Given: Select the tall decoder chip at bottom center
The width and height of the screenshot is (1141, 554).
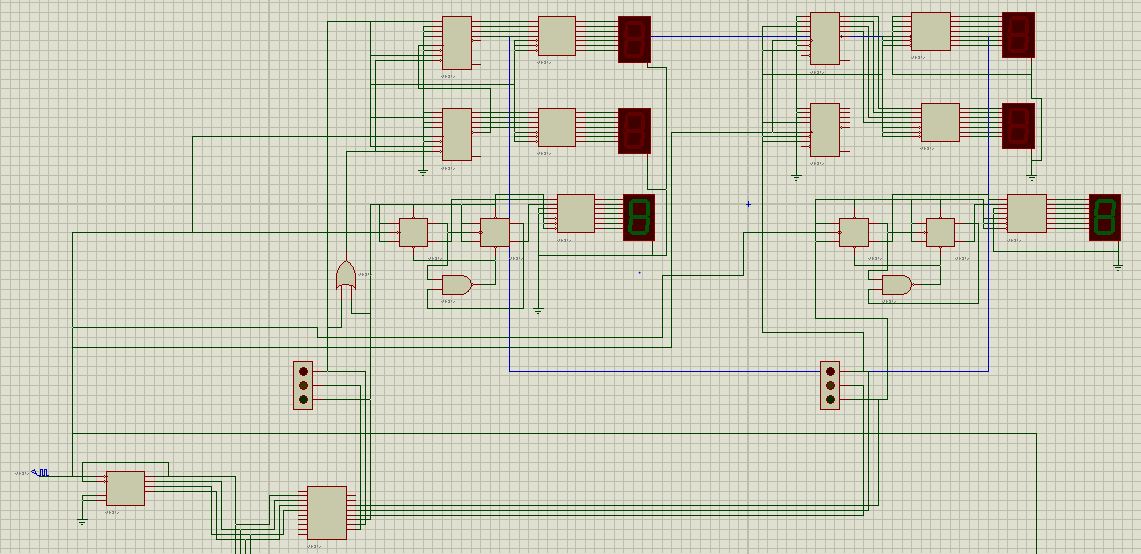Looking at the screenshot, I should click(x=327, y=513).
